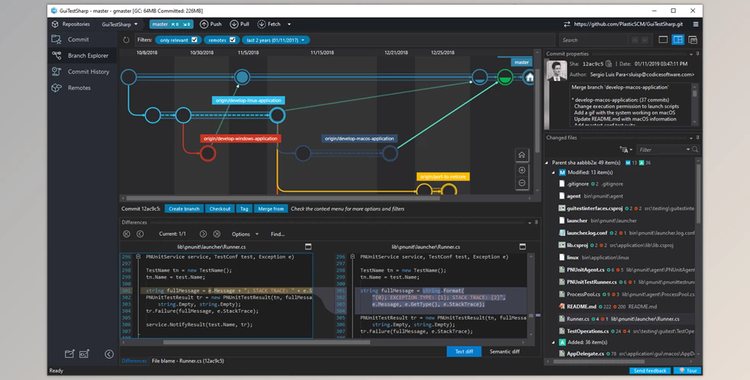Go to the previous difference
Image resolution: width=750 pixels, height=380 pixels.
[140, 234]
